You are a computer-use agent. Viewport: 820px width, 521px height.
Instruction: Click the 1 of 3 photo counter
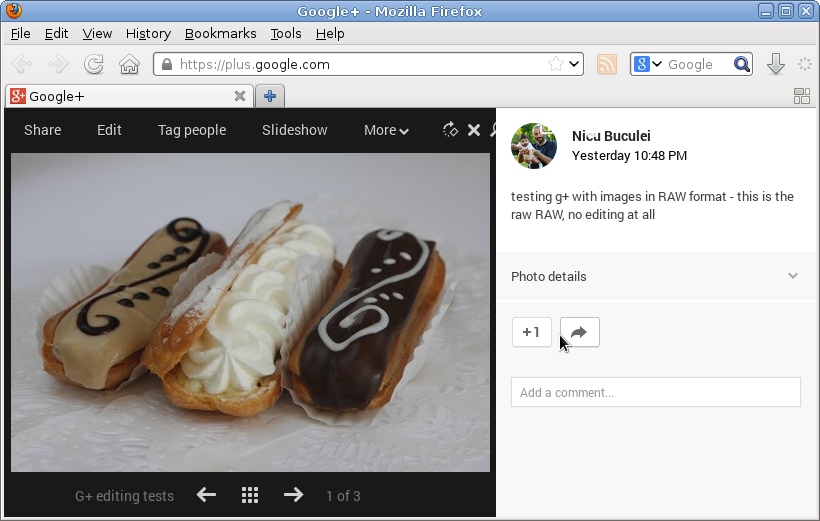click(343, 496)
